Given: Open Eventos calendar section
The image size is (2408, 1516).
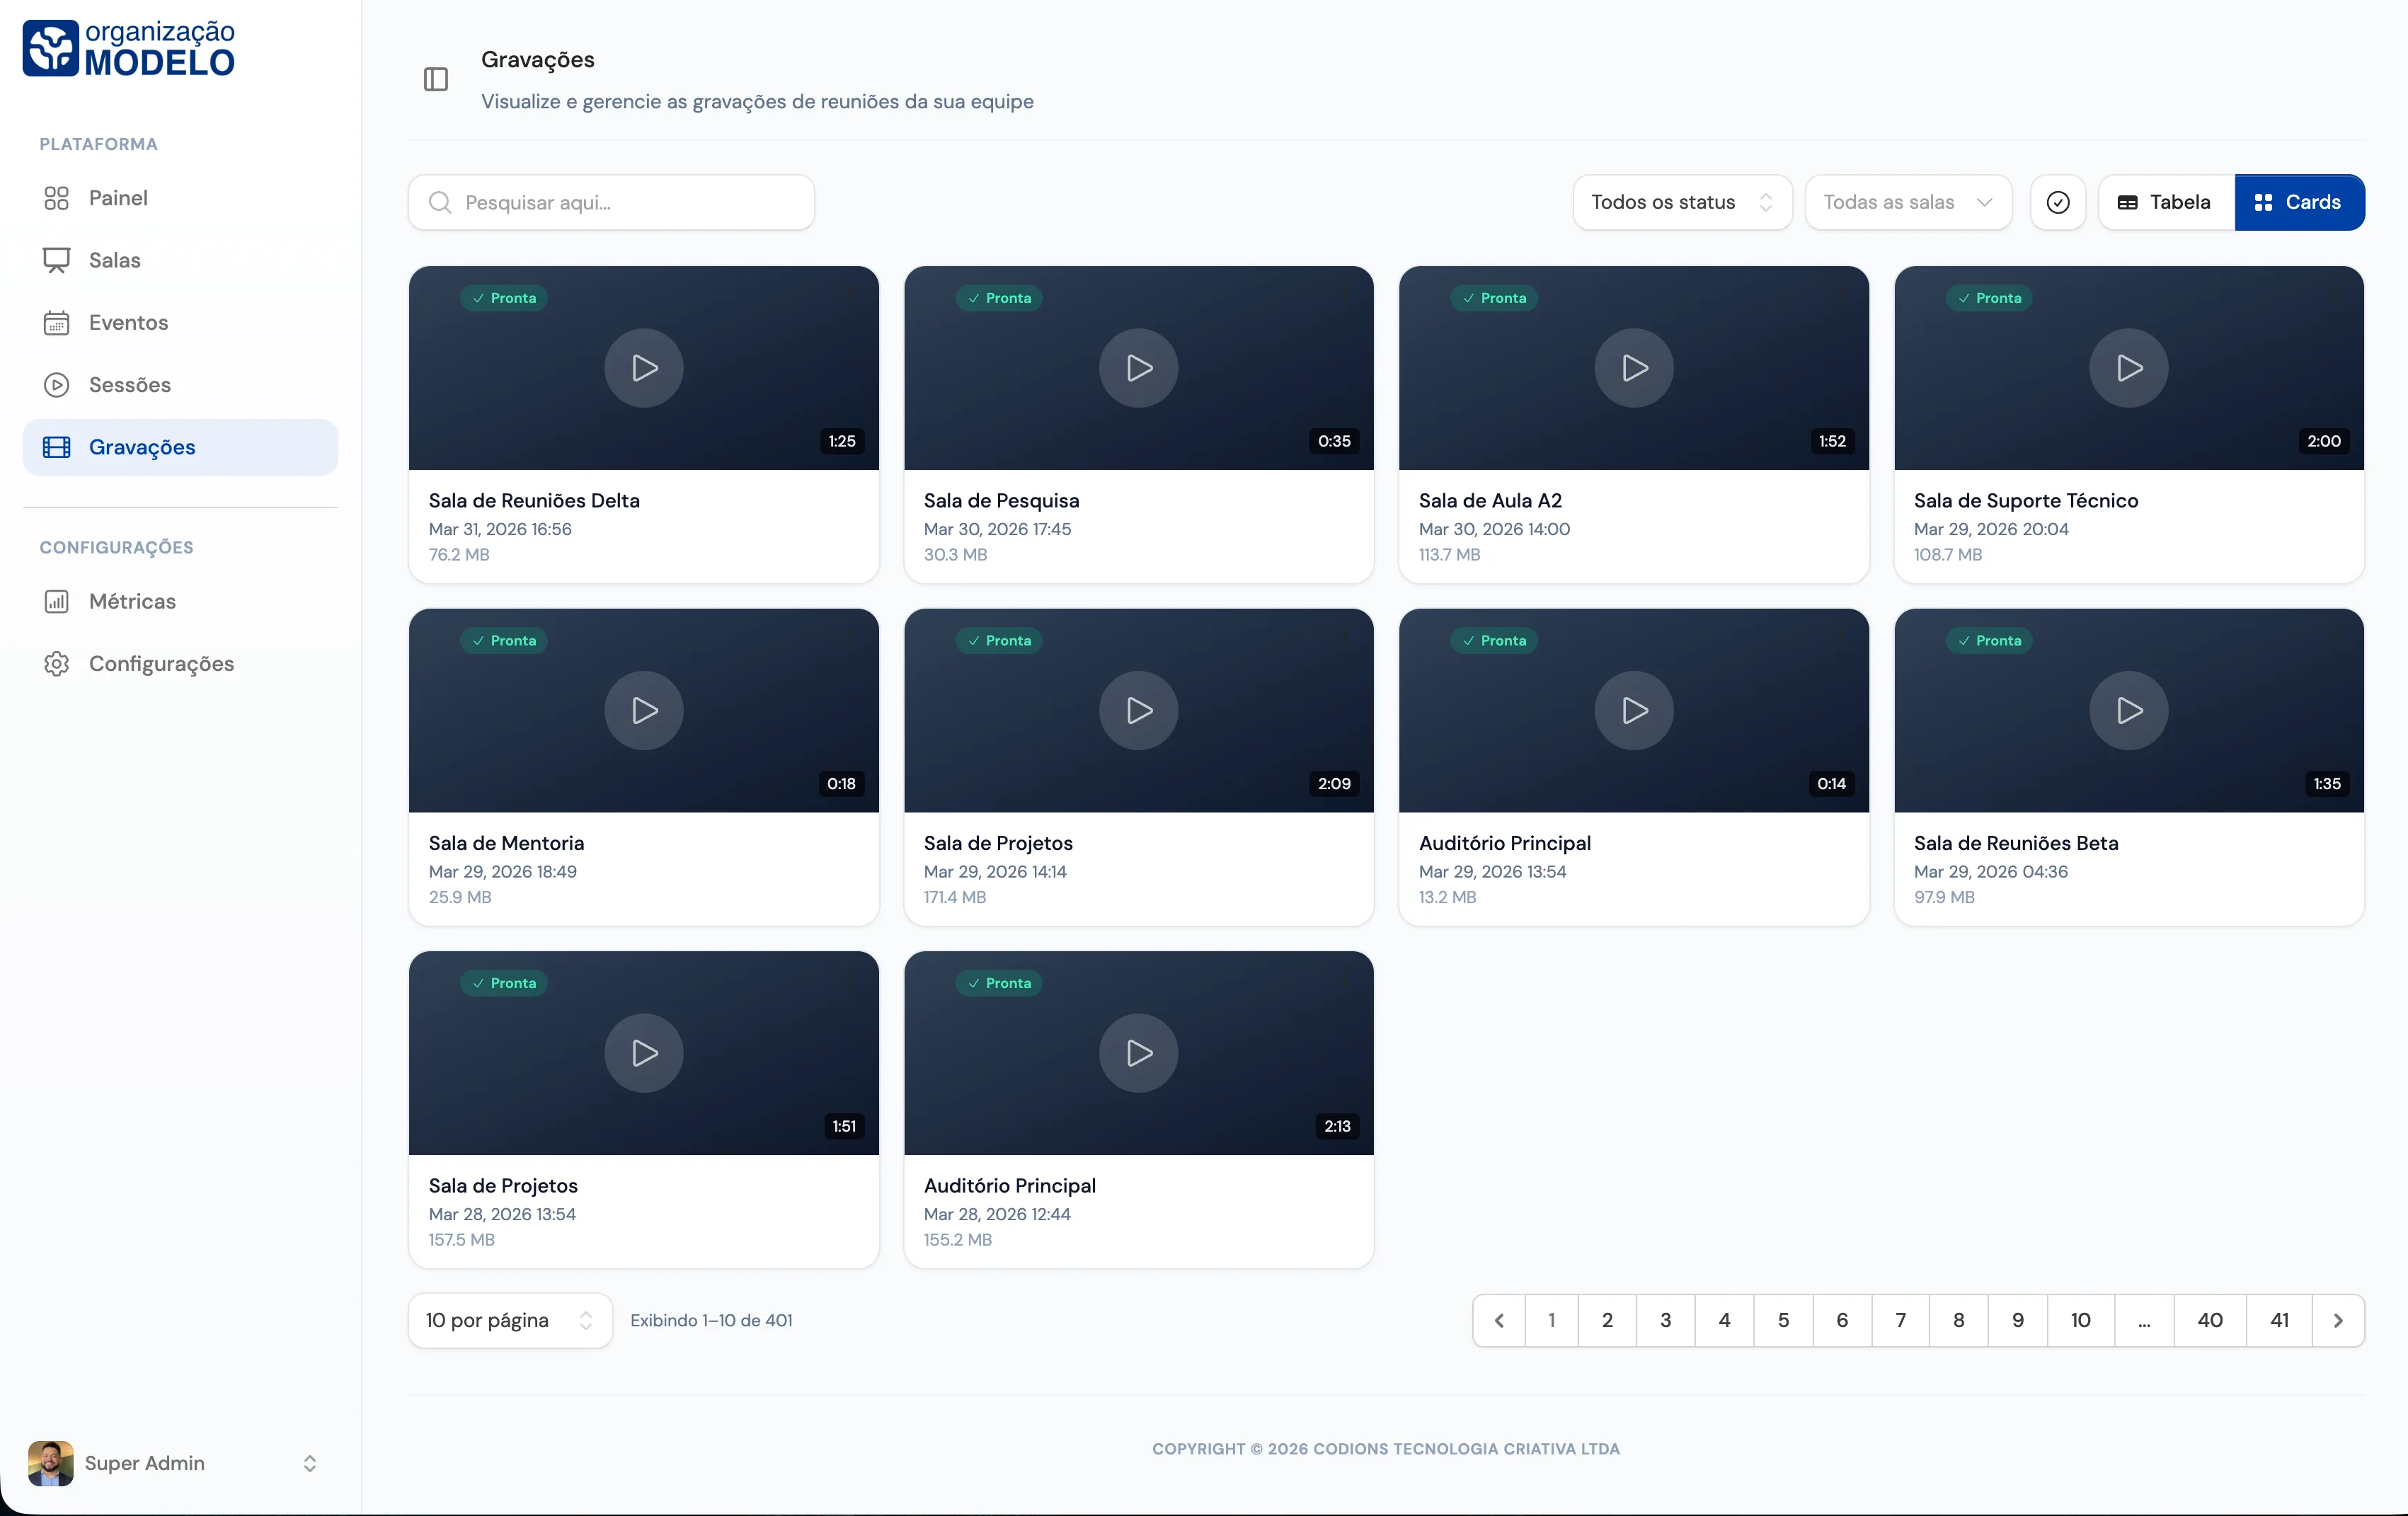Looking at the screenshot, I should (x=128, y=322).
